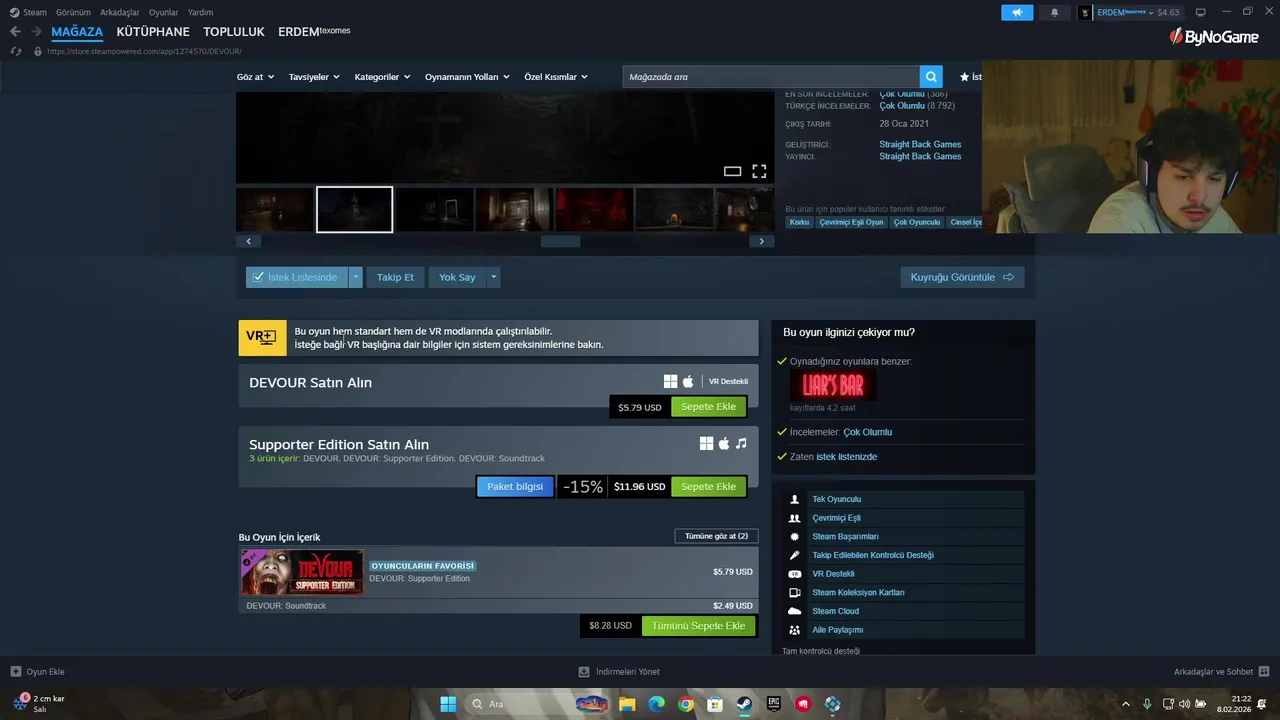
Task: Open the Yardım menu
Action: (200, 12)
